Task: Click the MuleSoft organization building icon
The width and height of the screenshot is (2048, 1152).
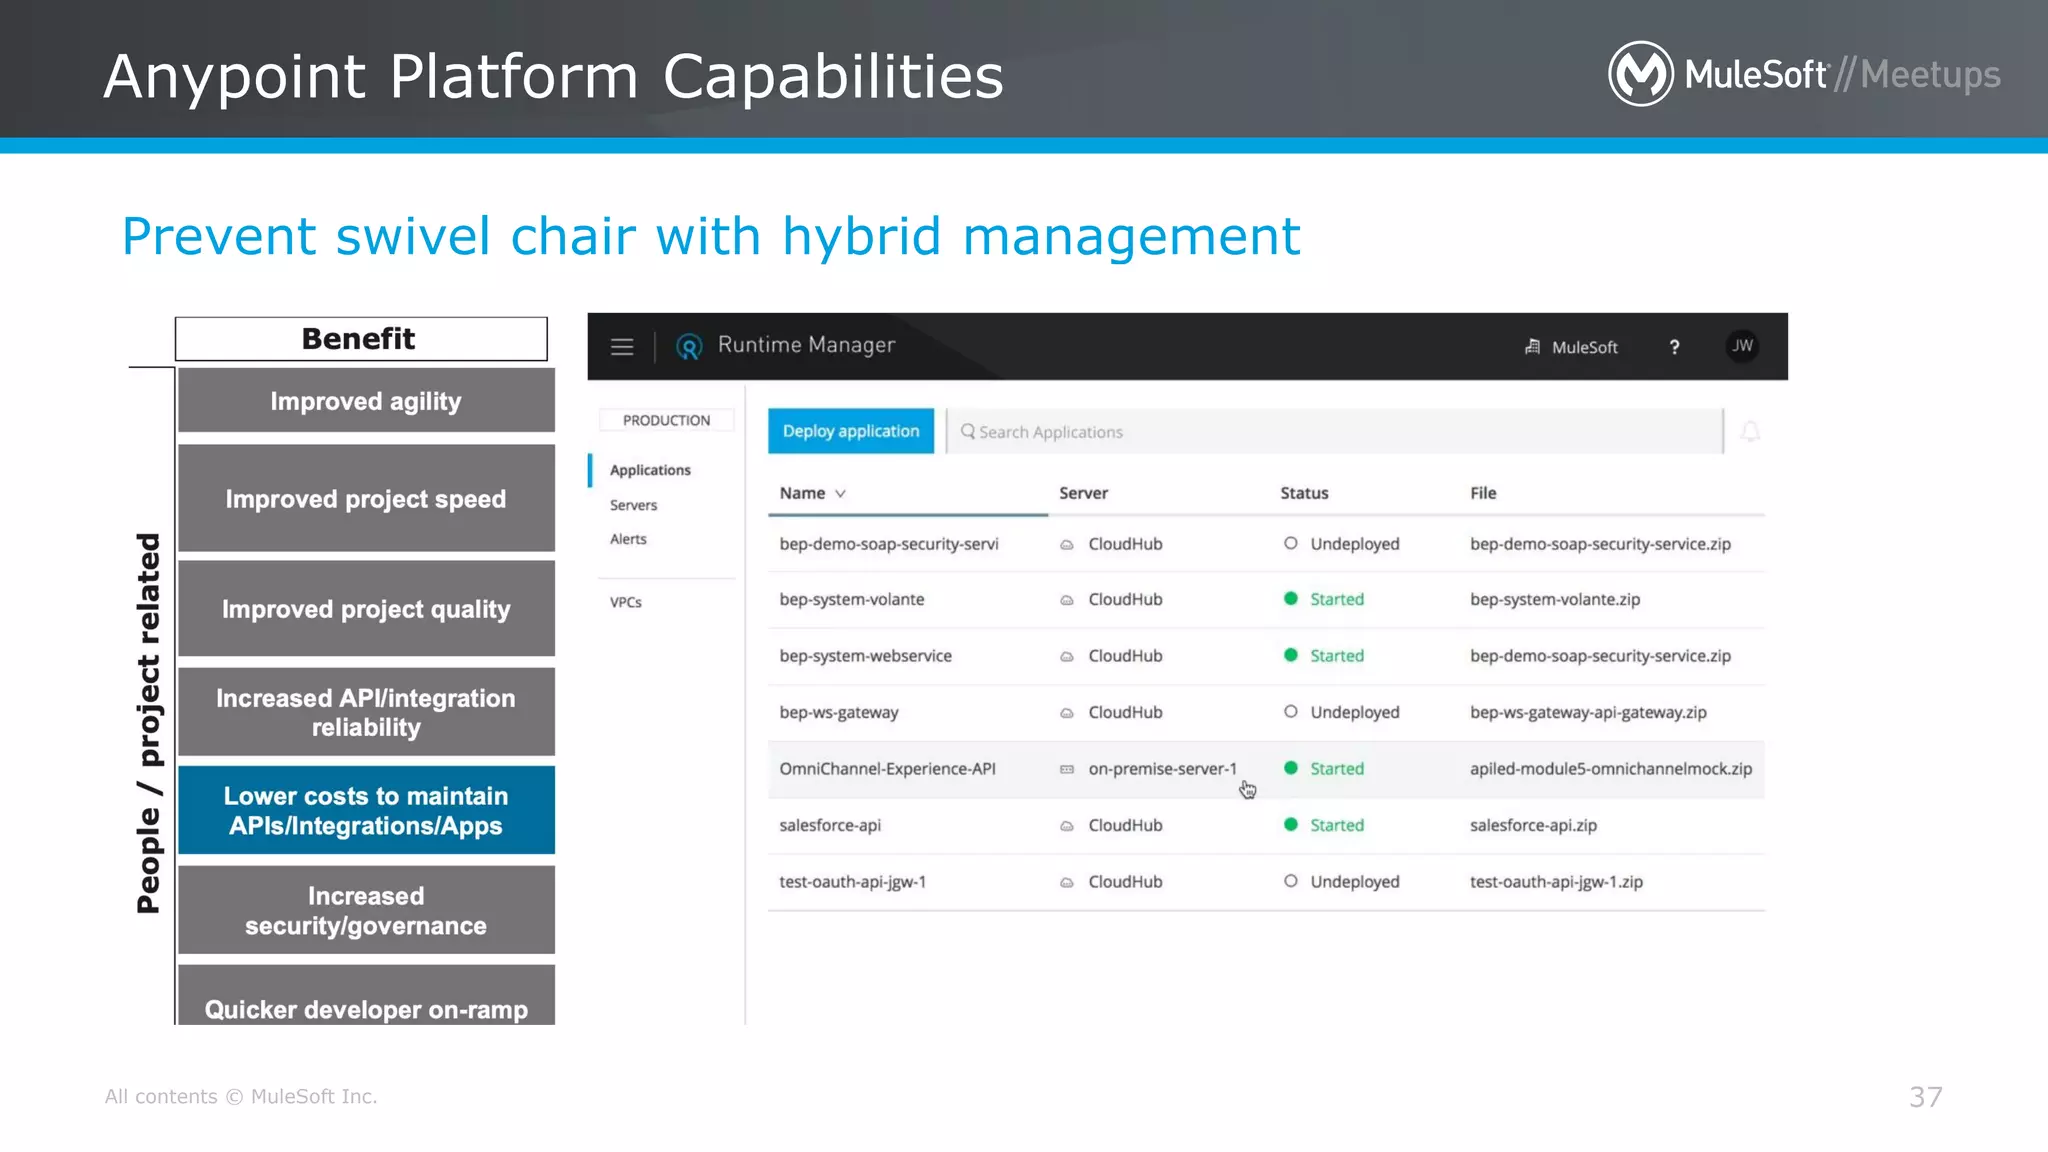Action: coord(1532,347)
